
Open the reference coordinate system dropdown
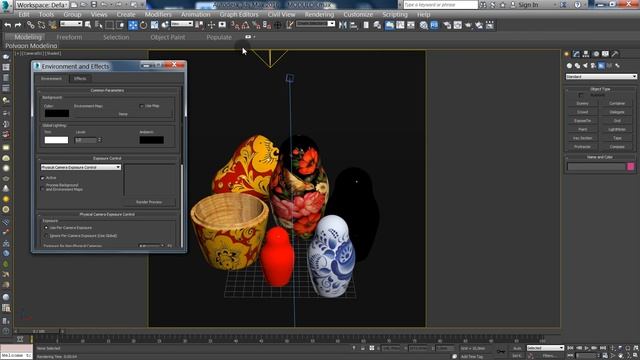(x=182, y=24)
